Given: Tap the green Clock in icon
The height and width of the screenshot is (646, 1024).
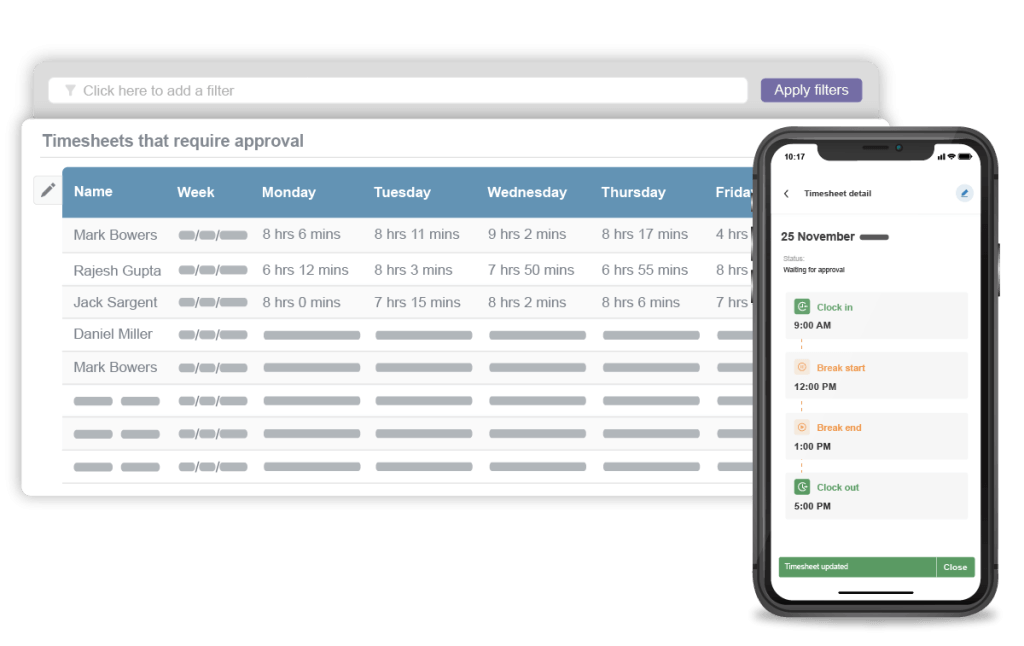Looking at the screenshot, I should (x=801, y=307).
